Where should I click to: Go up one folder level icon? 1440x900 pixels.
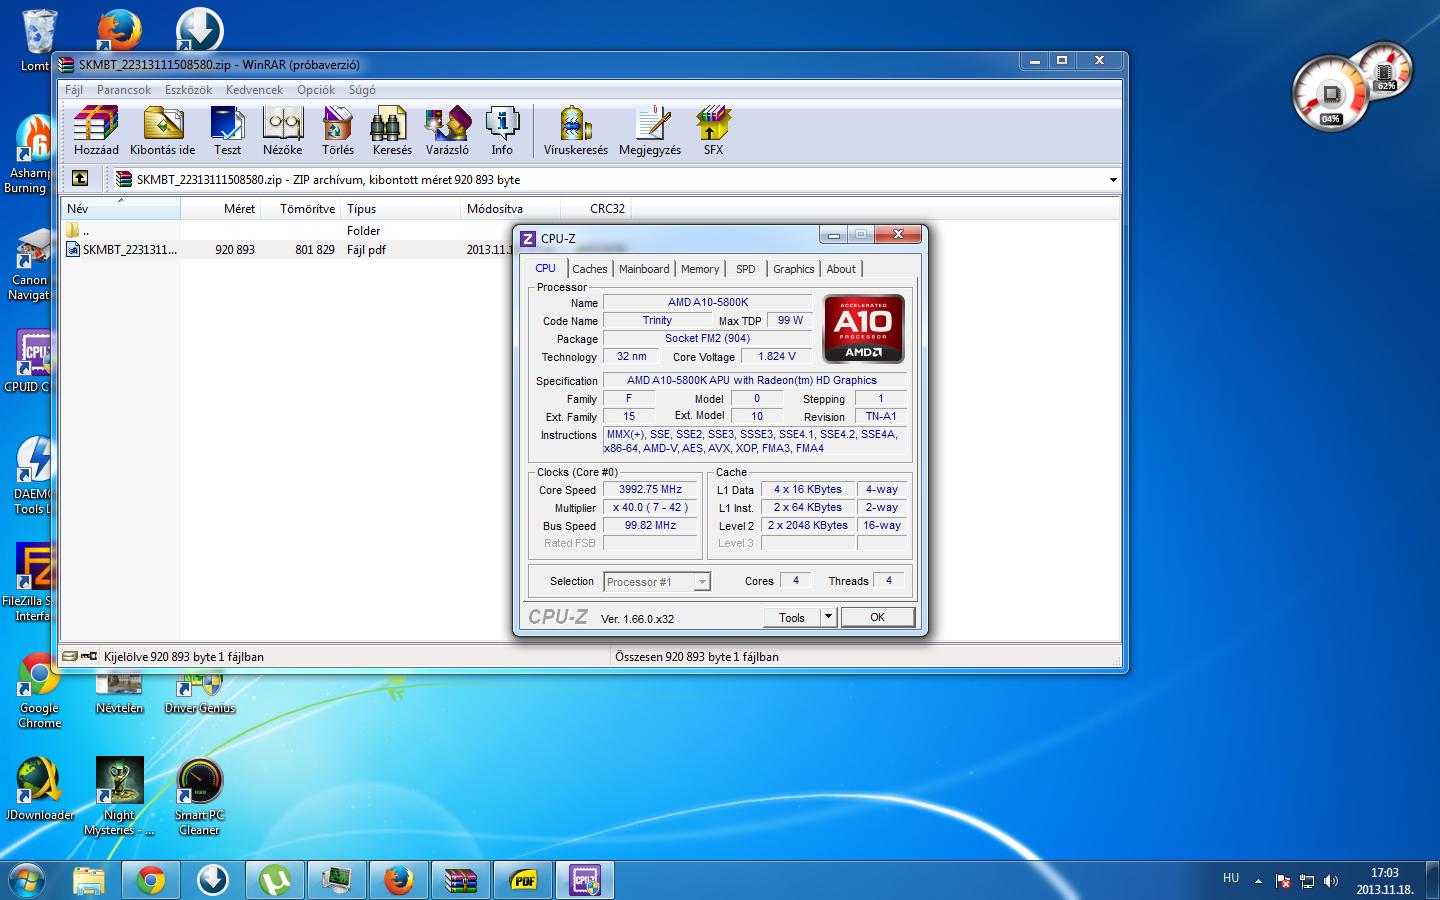coord(80,179)
